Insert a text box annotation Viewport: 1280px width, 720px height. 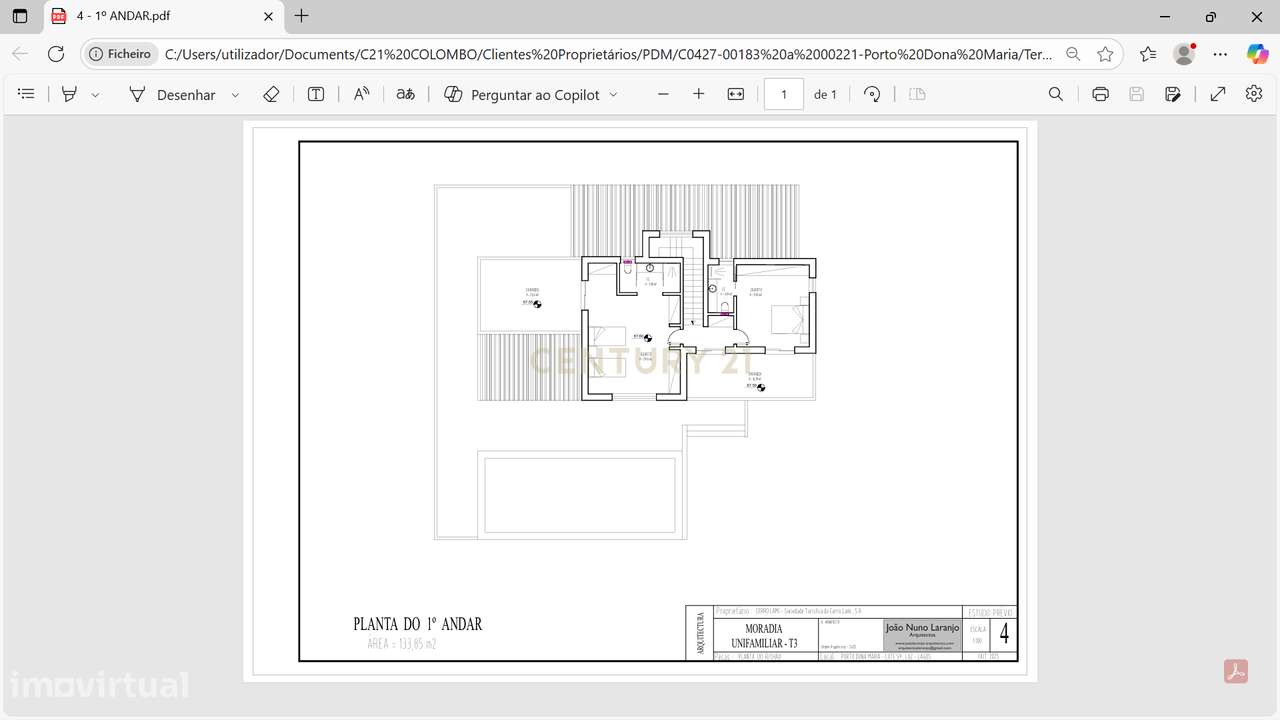(315, 93)
